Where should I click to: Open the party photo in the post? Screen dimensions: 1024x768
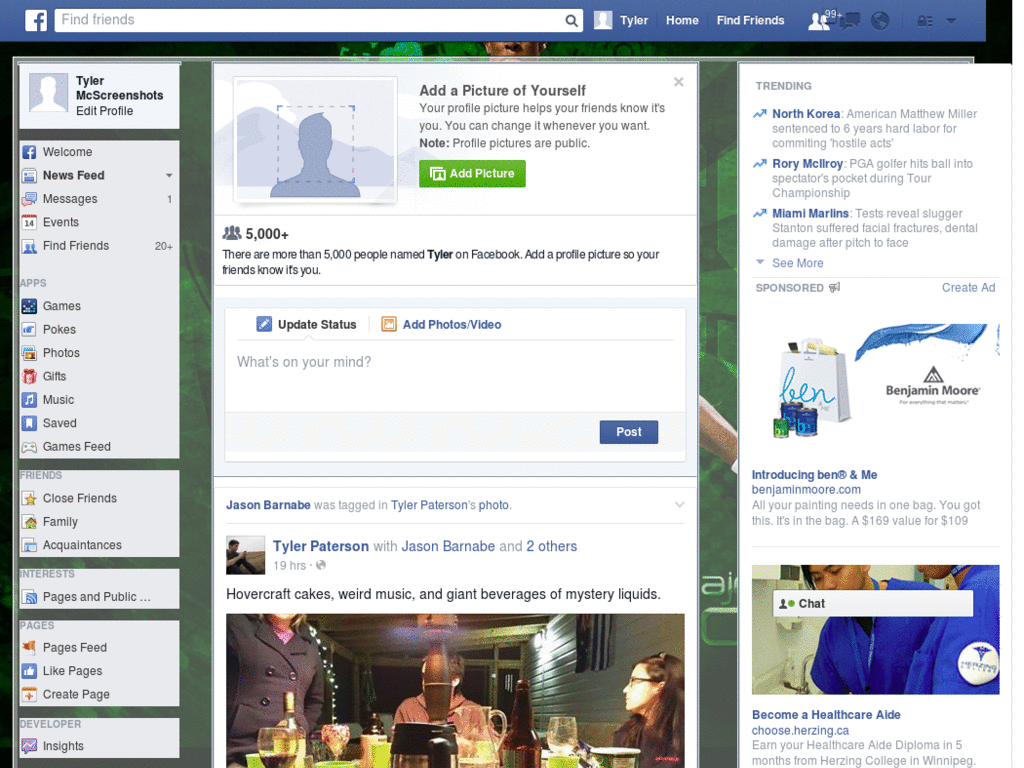coord(455,691)
